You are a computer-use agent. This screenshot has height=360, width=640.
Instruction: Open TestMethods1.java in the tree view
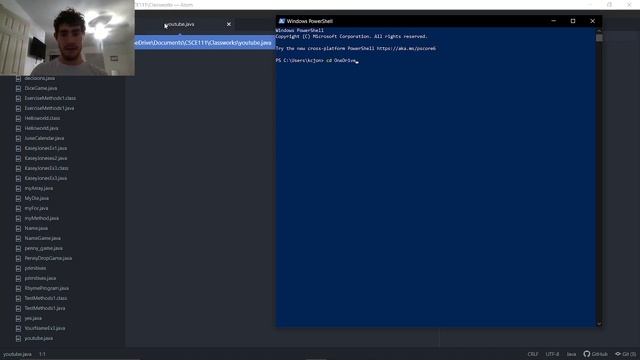pyautogui.click(x=44, y=308)
